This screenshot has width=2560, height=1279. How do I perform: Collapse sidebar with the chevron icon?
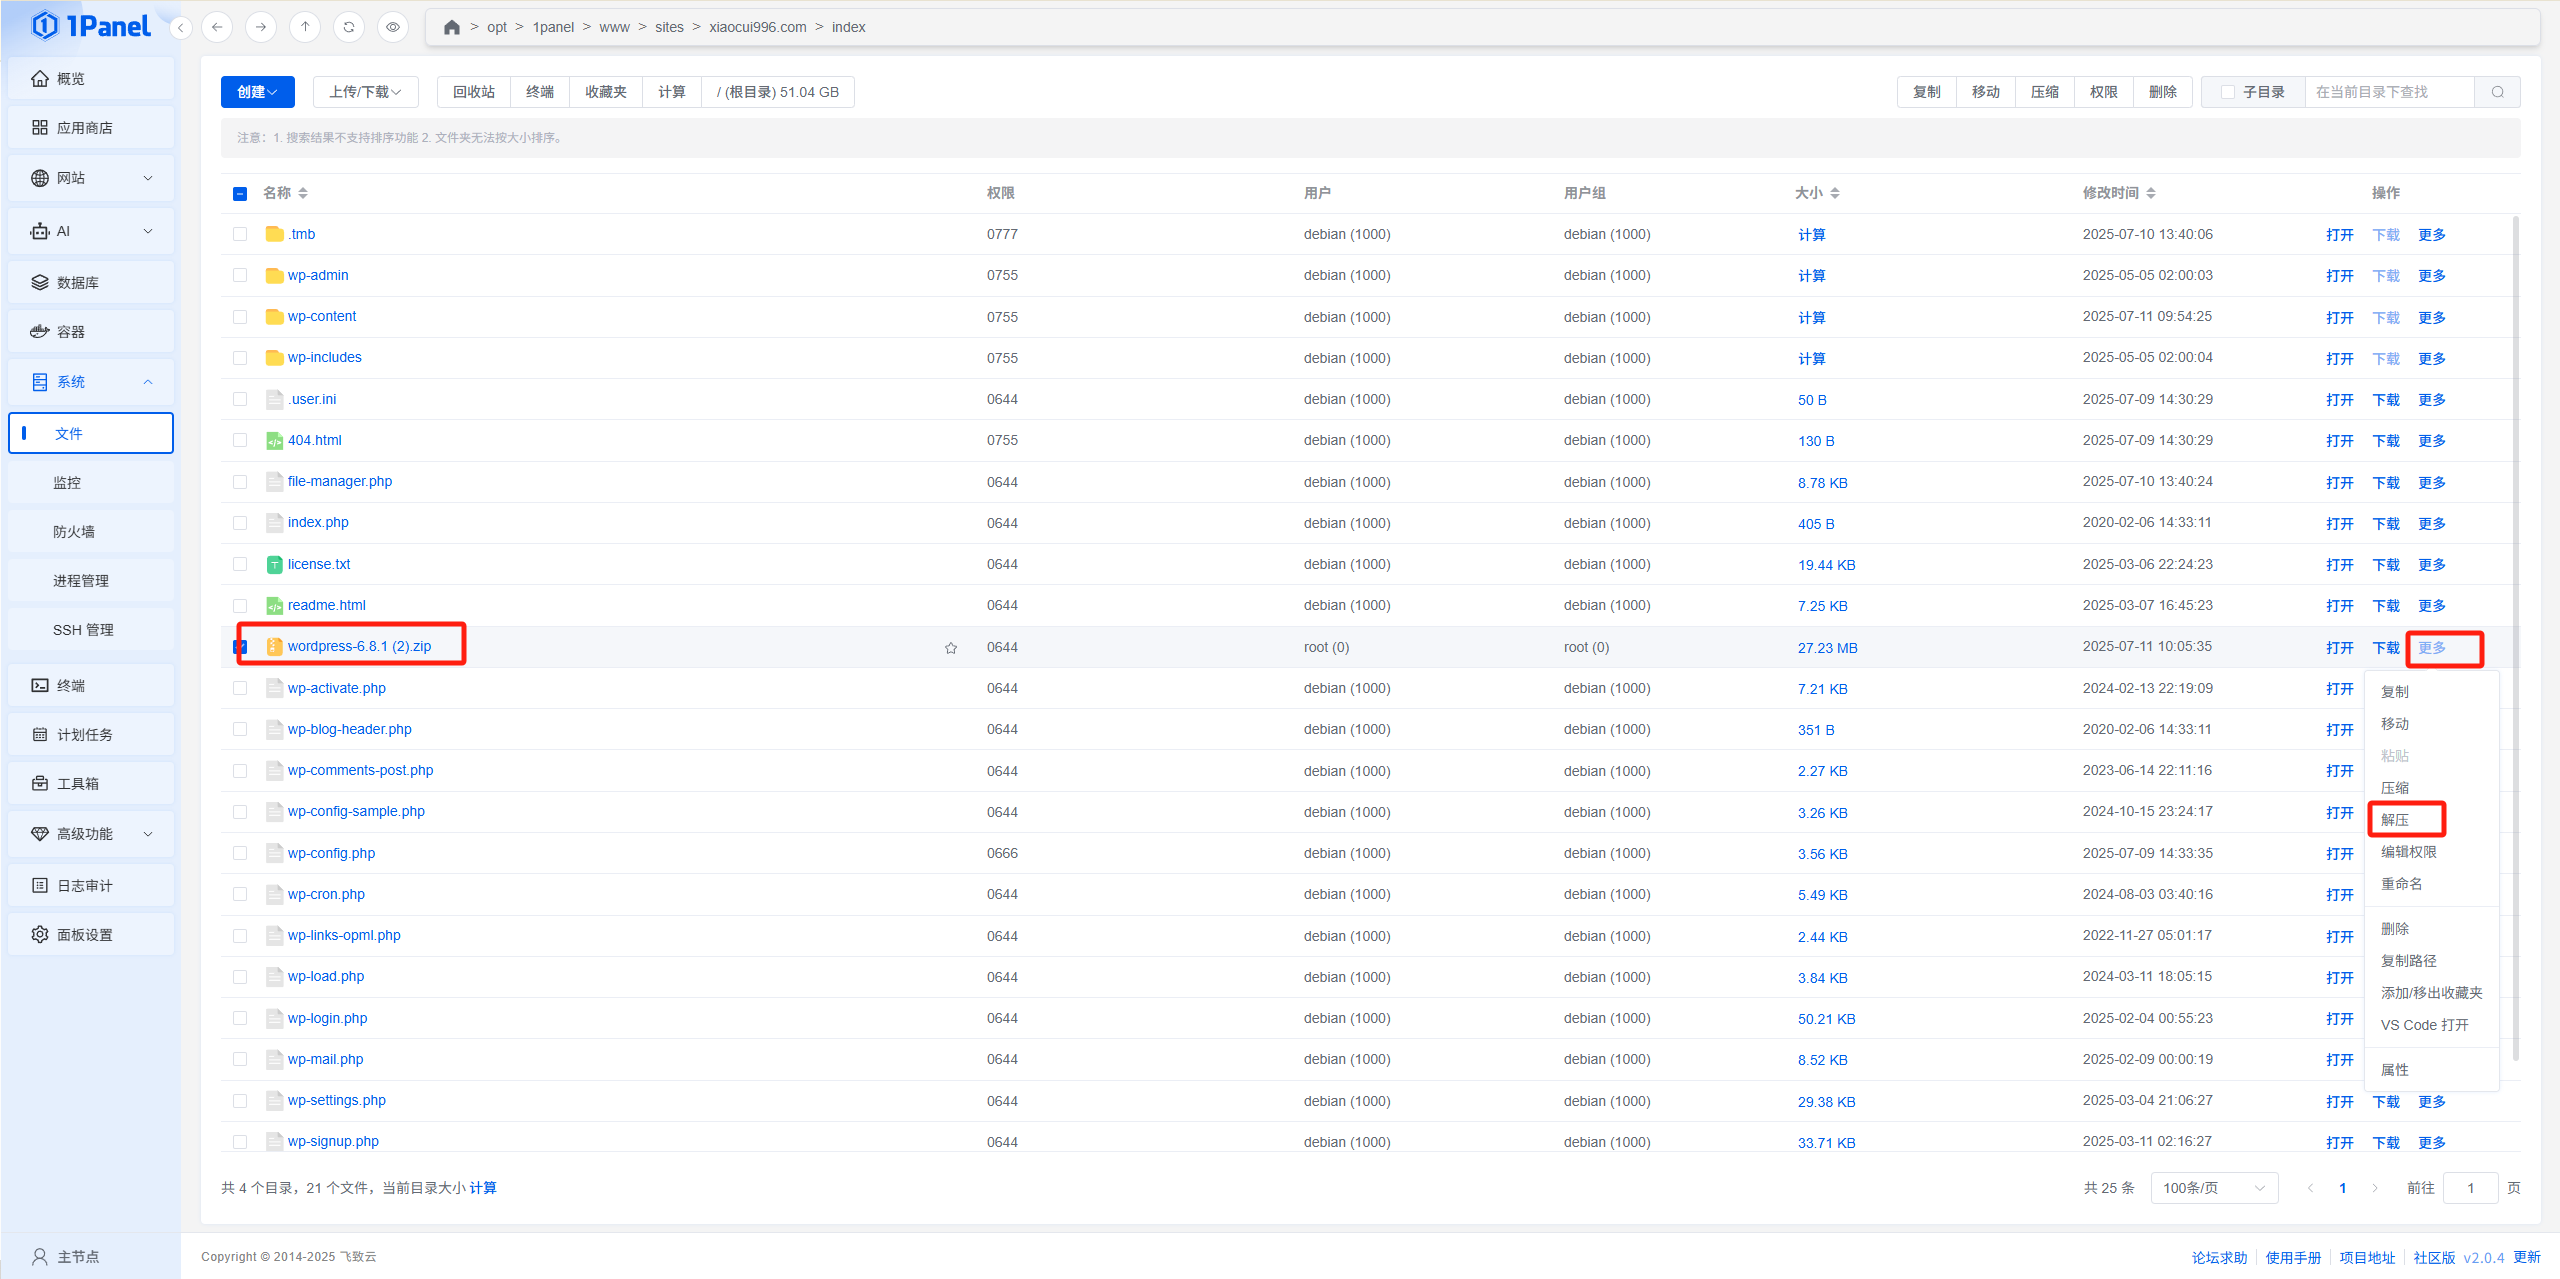181,28
